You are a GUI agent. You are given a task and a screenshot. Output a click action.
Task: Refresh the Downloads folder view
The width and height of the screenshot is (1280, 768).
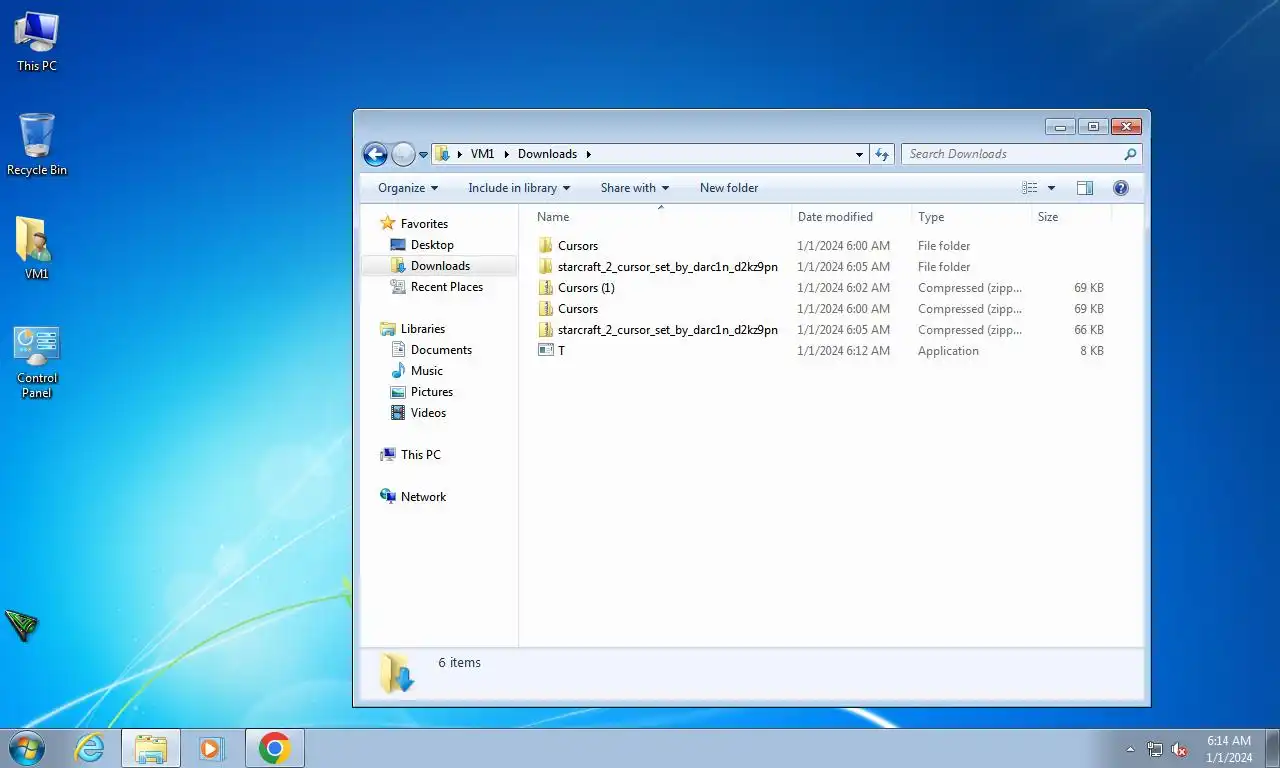[x=882, y=154]
